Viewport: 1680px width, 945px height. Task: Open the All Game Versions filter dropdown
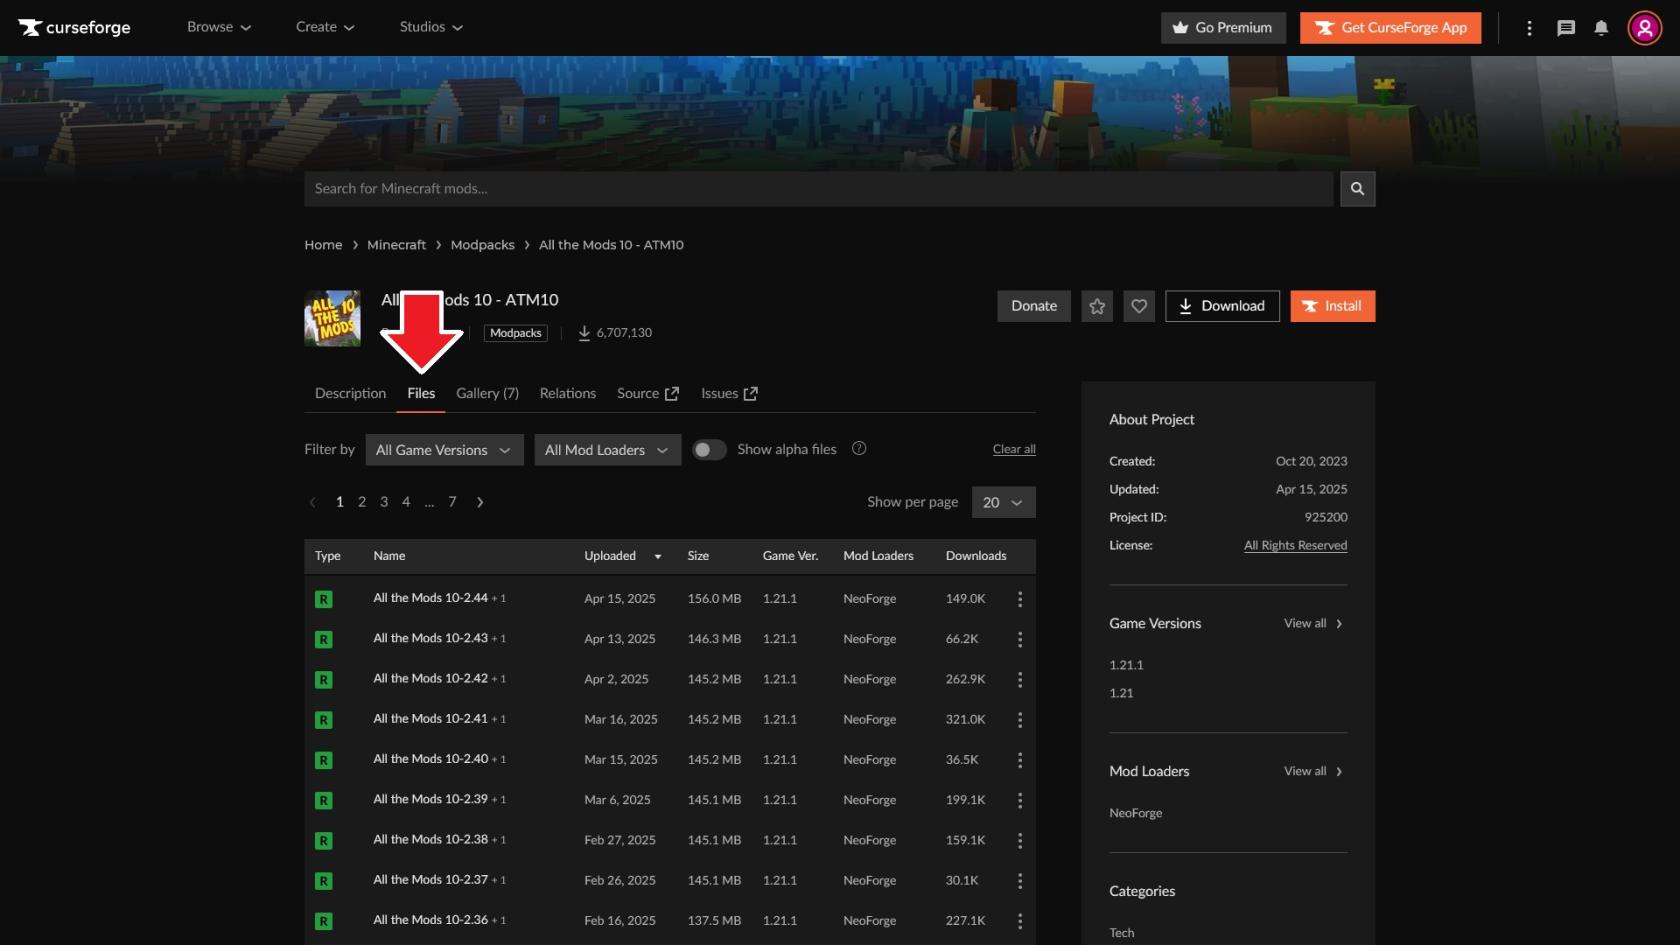pyautogui.click(x=444, y=450)
